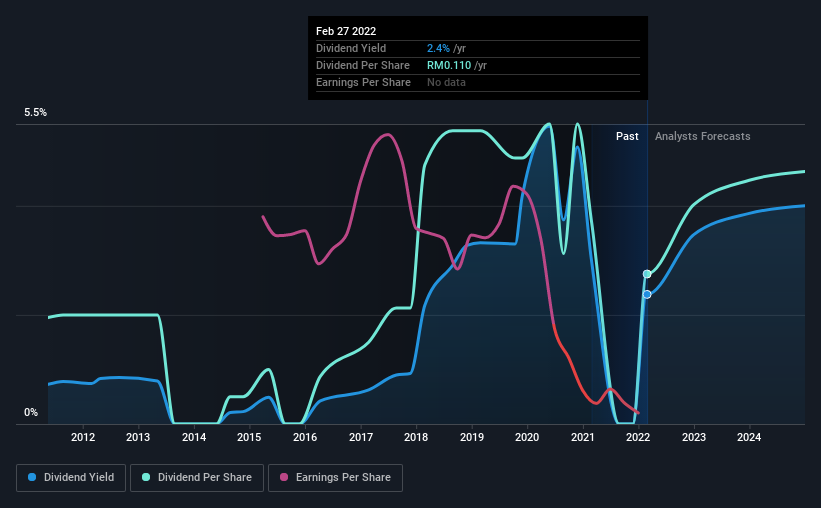
Task: Click the blue data point marker at 2022
Action: click(647, 294)
